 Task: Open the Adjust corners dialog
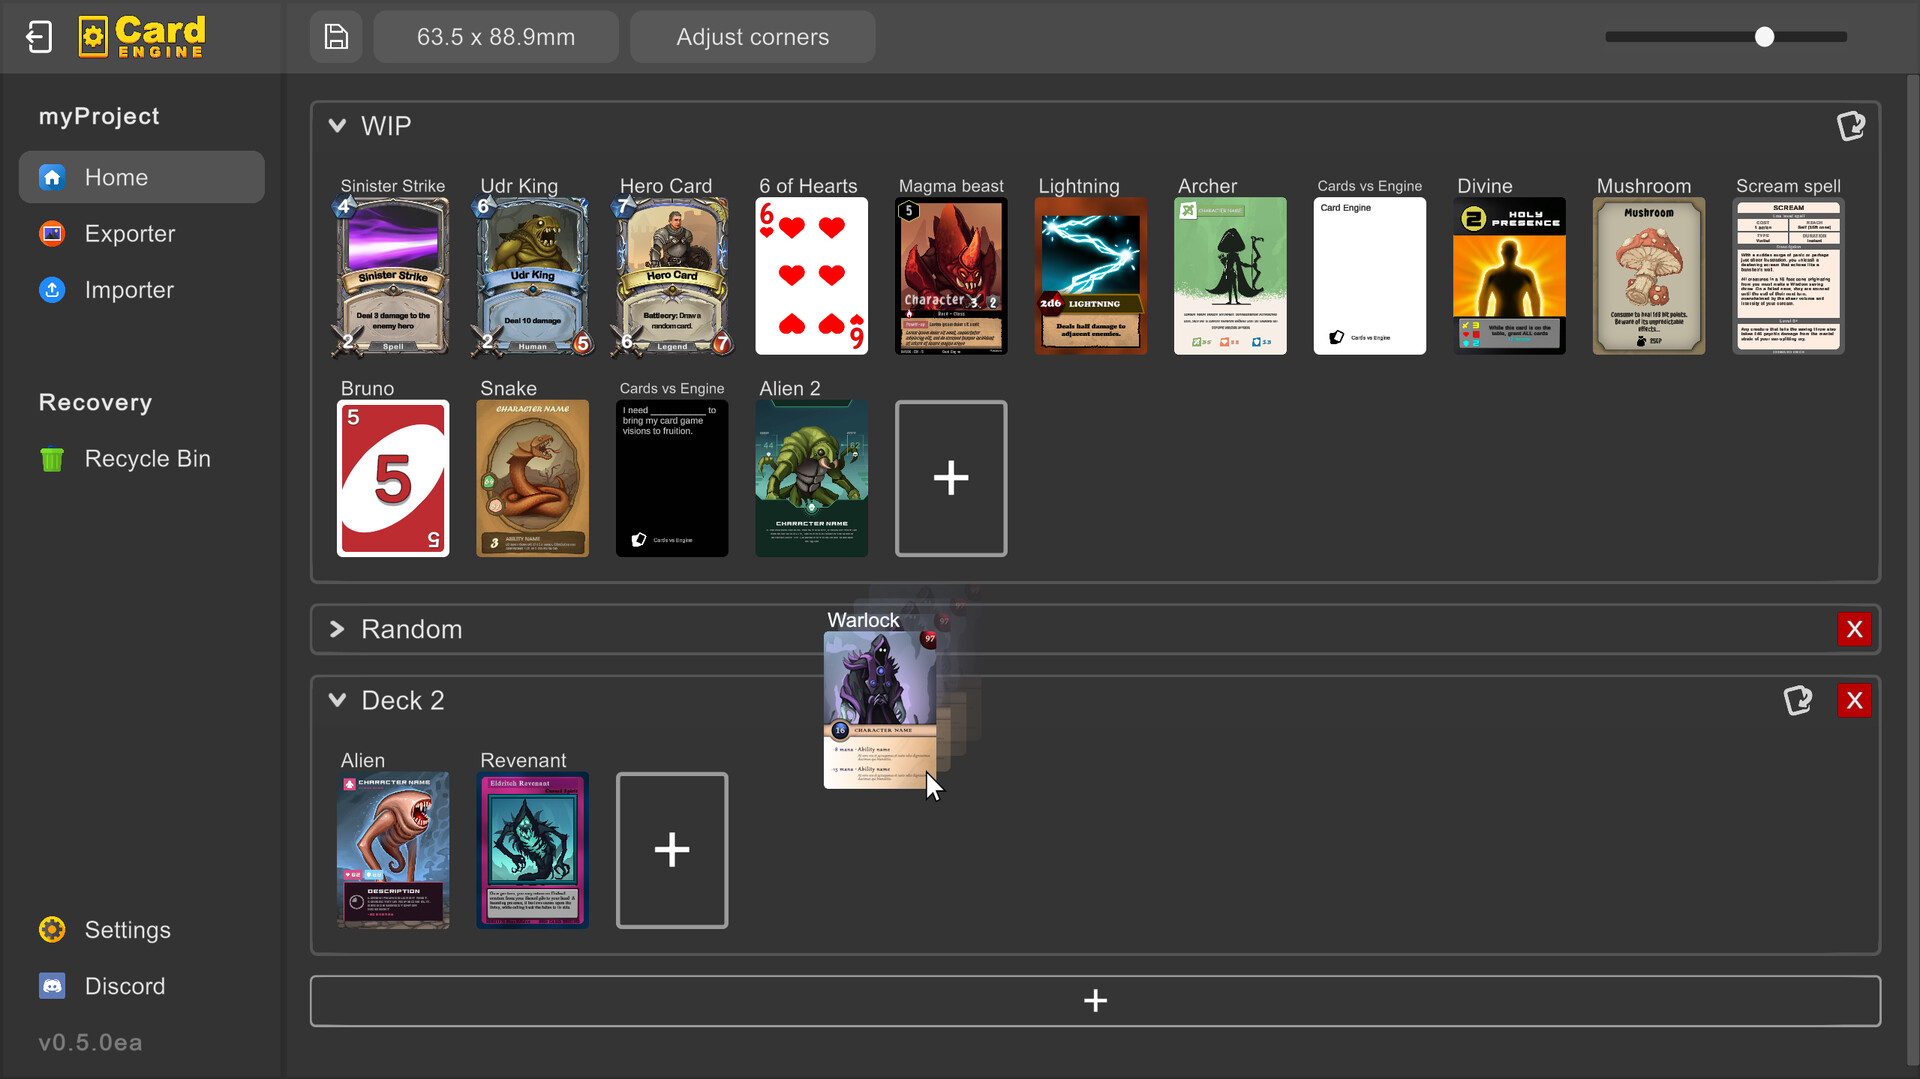(752, 37)
